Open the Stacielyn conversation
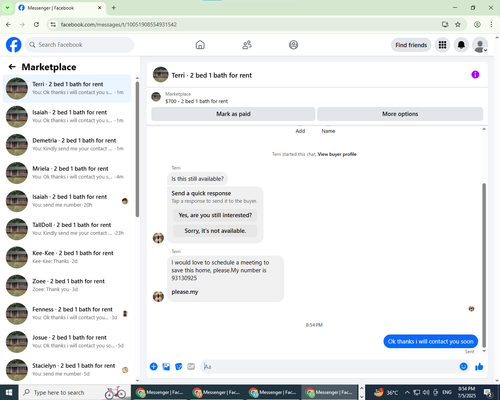Viewport: 500px width, 400px height. tap(67, 370)
